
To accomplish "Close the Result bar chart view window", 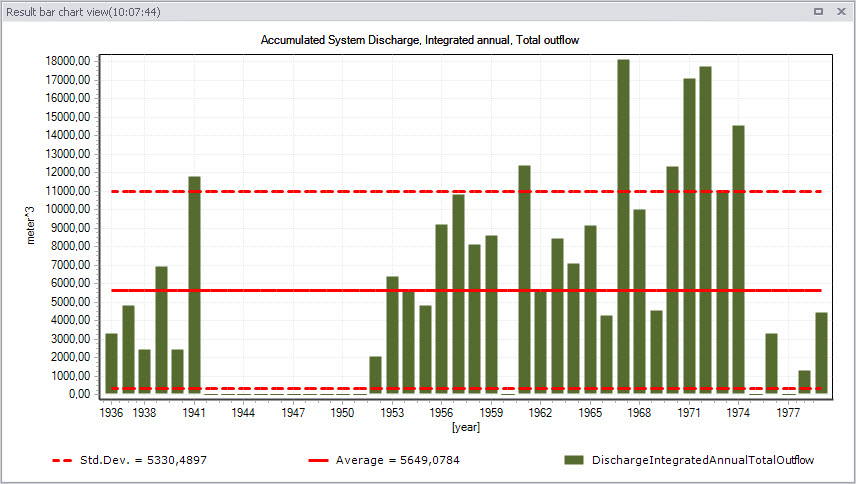I will tap(841, 11).
